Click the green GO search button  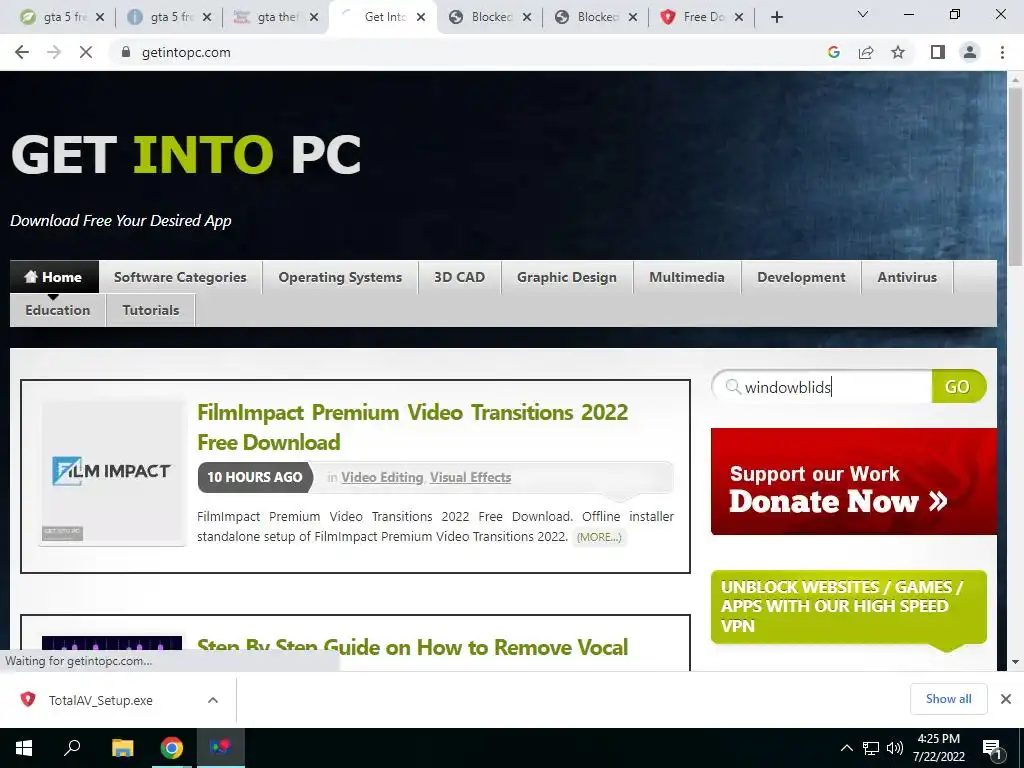(957, 387)
